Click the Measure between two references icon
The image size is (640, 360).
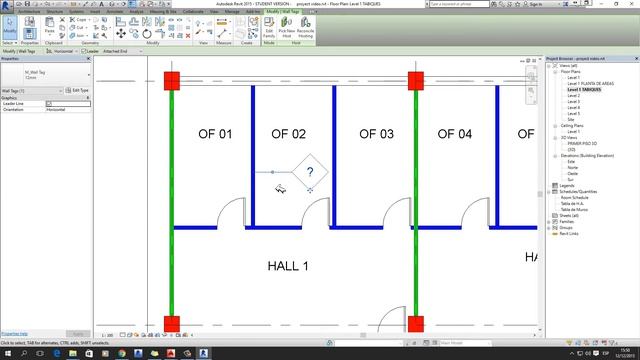[222, 22]
